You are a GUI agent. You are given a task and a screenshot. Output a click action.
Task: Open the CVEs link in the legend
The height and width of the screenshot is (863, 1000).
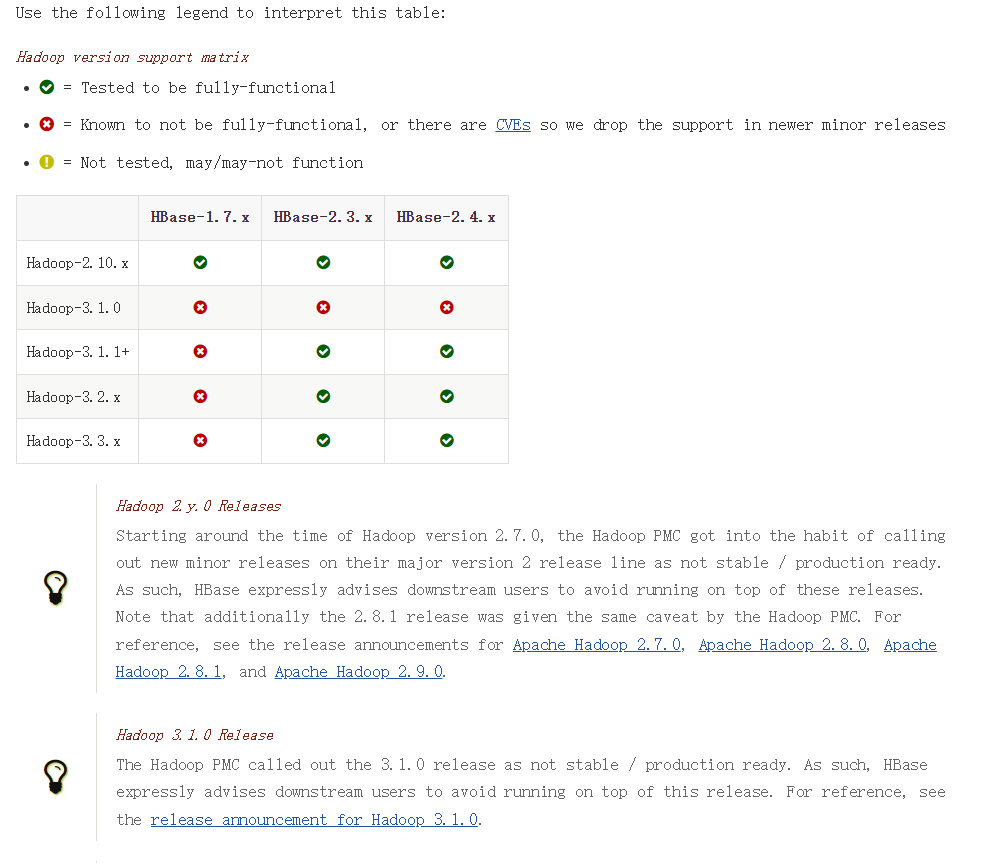(x=513, y=125)
